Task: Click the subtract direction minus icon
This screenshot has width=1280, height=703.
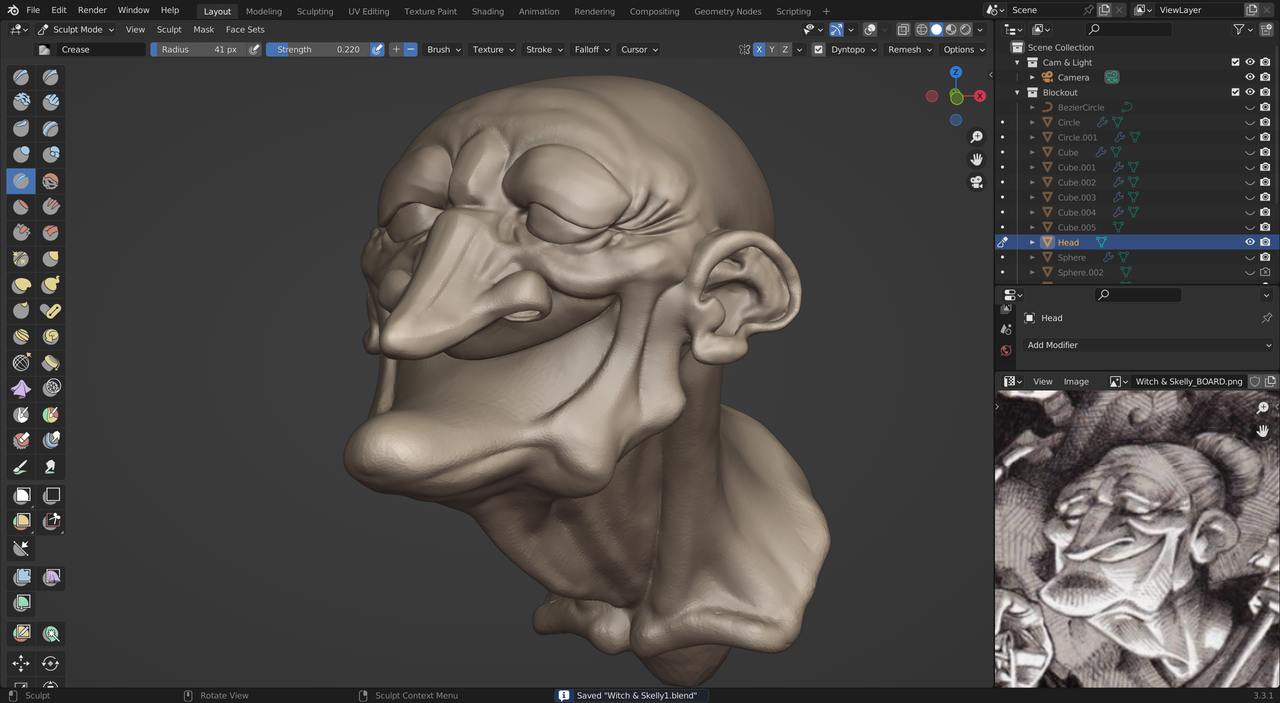Action: (410, 49)
